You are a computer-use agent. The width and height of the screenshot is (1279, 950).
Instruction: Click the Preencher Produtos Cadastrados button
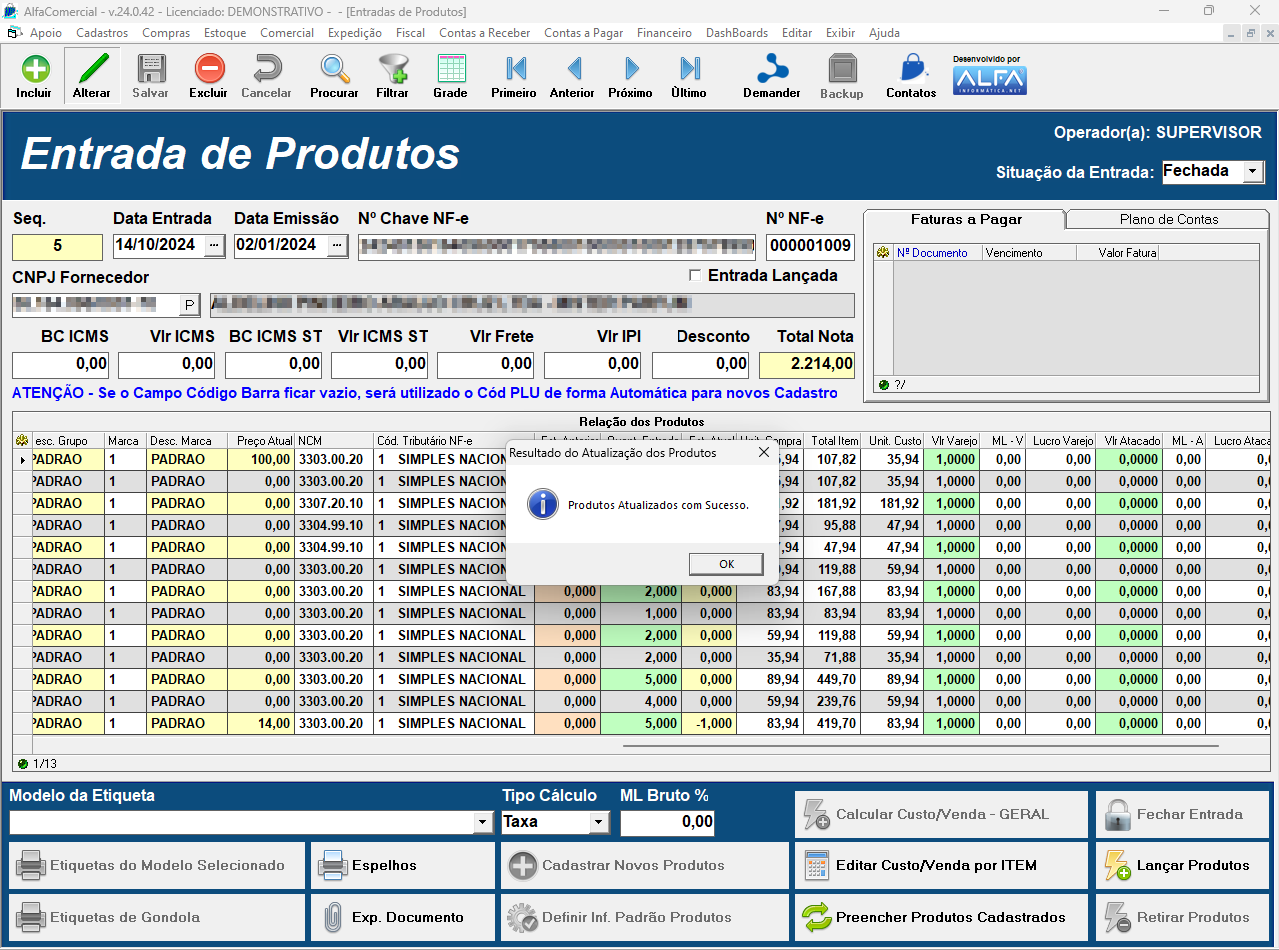(940, 918)
